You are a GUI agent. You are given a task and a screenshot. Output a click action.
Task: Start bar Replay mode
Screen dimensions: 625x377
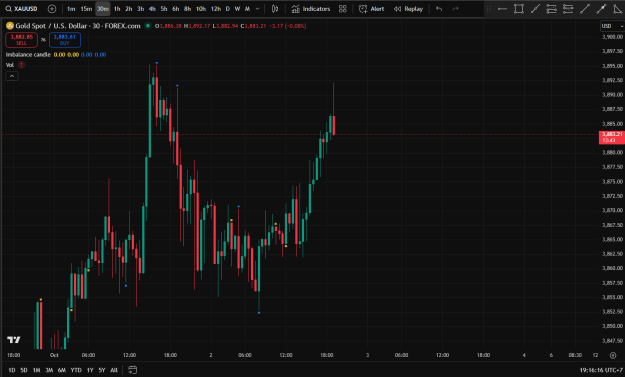(x=409, y=9)
